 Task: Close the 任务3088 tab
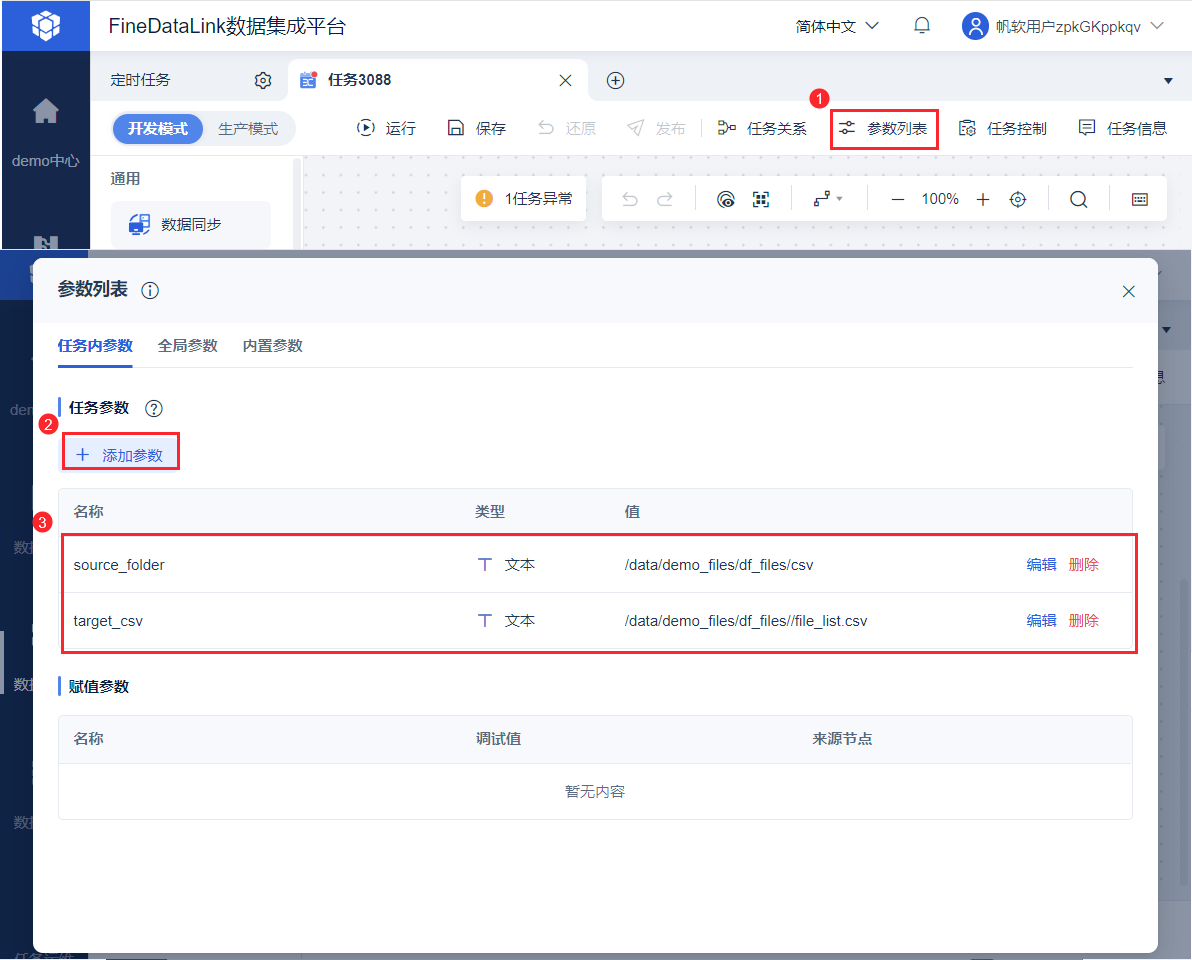(566, 80)
